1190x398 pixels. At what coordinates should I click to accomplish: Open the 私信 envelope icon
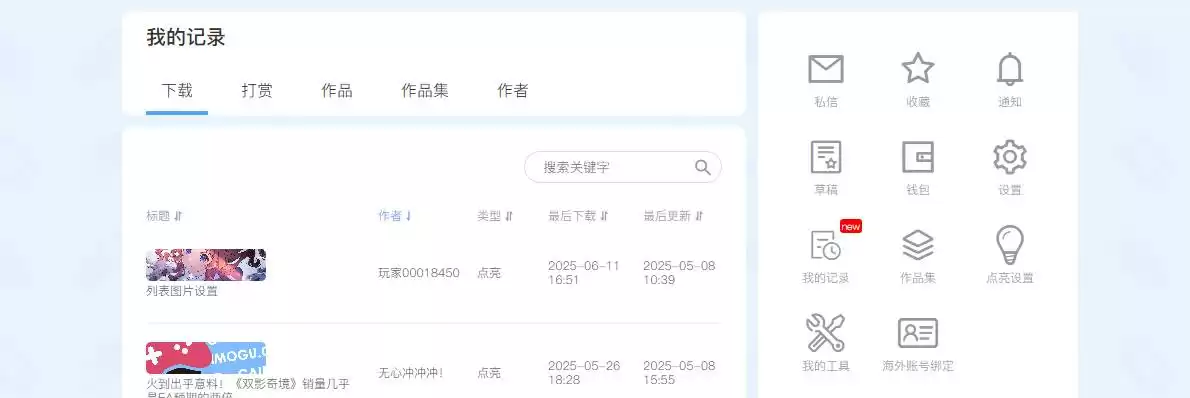[x=826, y=69]
